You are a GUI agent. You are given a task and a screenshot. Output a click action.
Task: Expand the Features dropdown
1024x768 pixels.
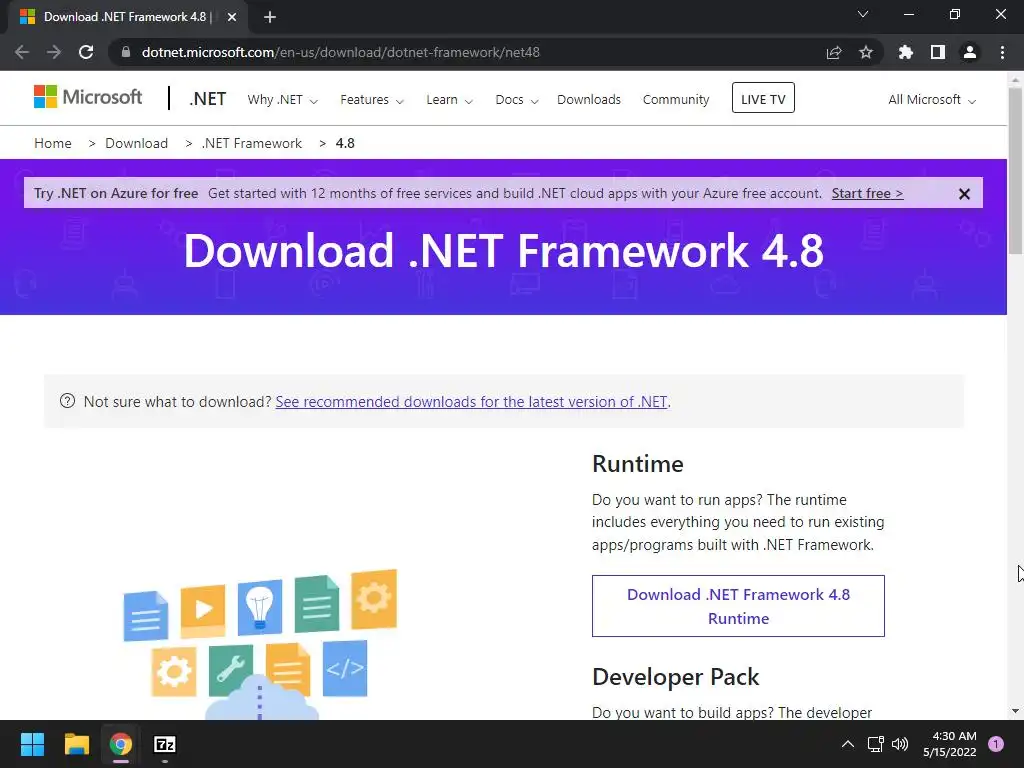pyautogui.click(x=372, y=100)
